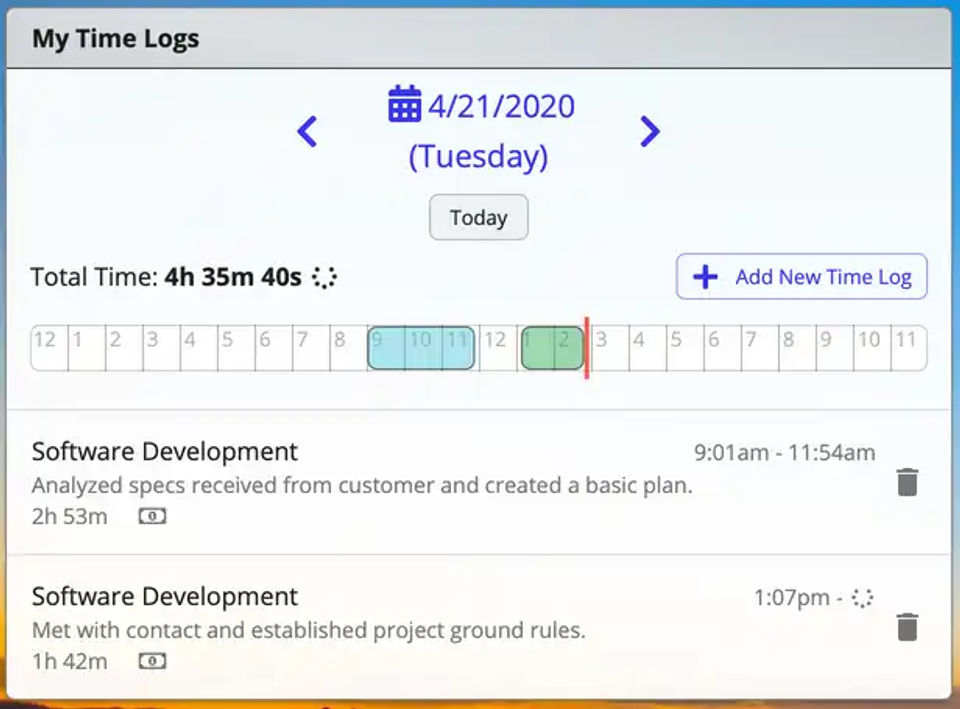Image resolution: width=960 pixels, height=709 pixels.
Task: Click the 6 AM slot on timeline
Action: pyautogui.click(x=274, y=348)
